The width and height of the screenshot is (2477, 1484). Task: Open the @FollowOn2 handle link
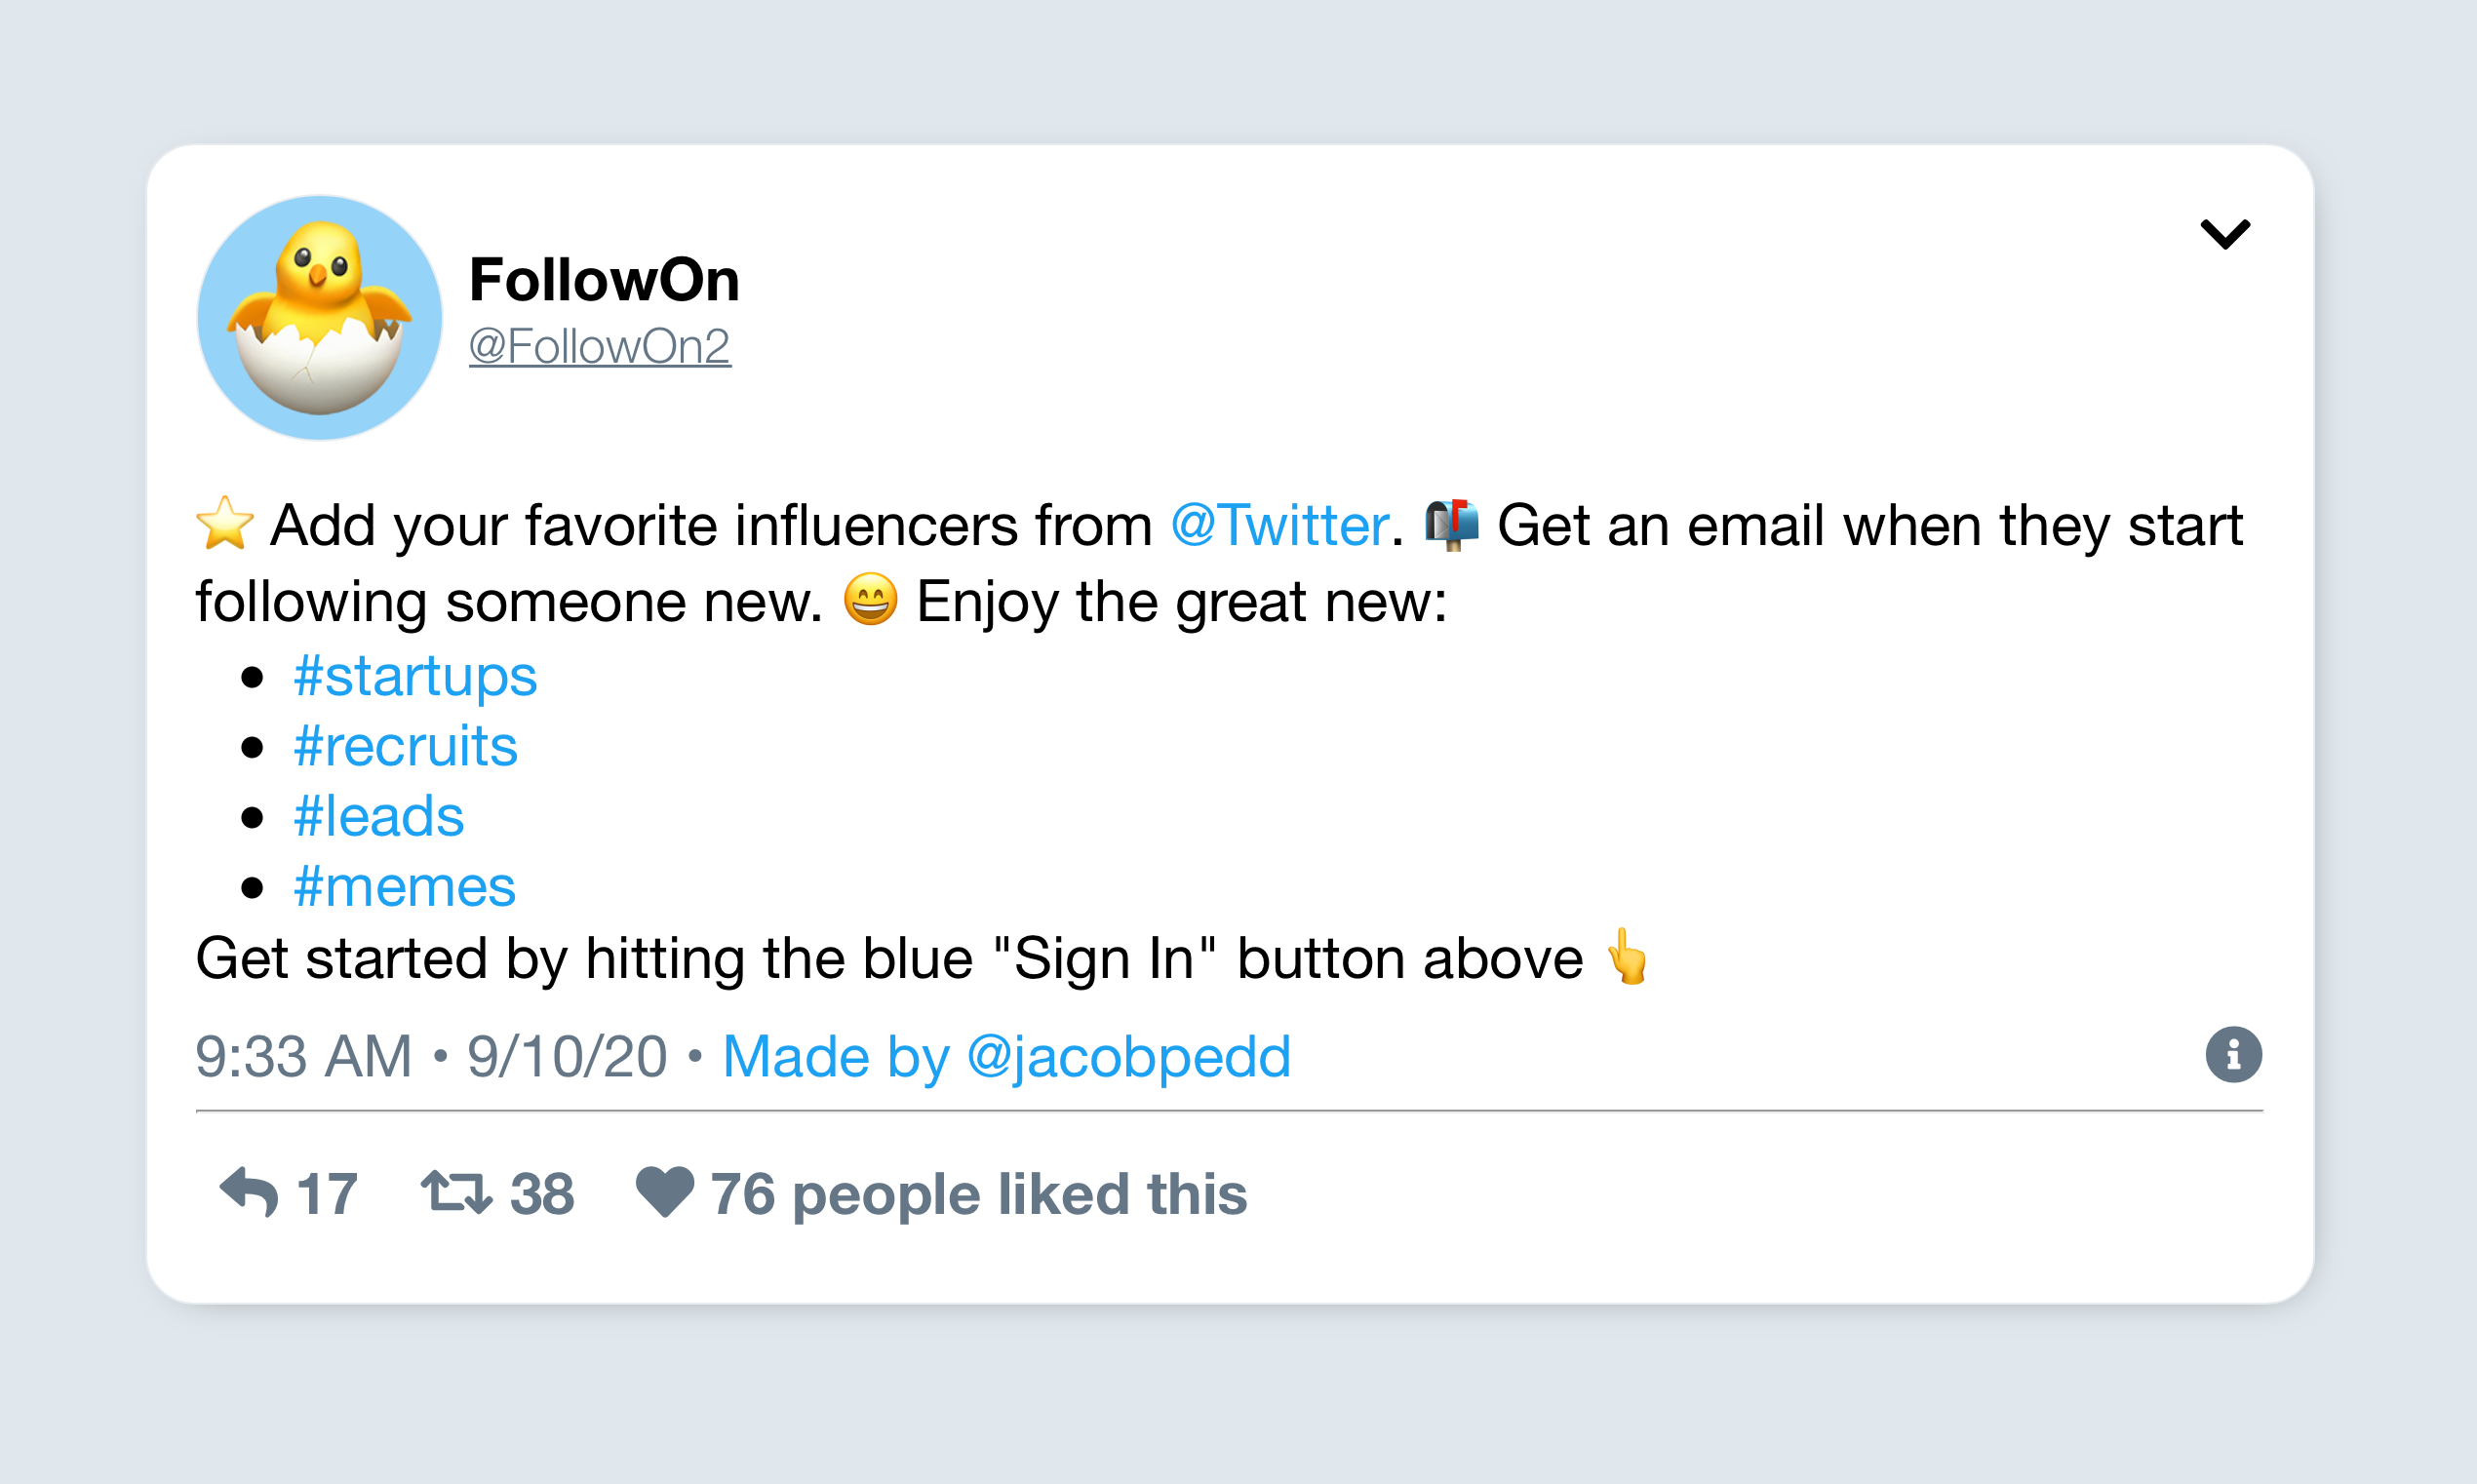coord(600,347)
